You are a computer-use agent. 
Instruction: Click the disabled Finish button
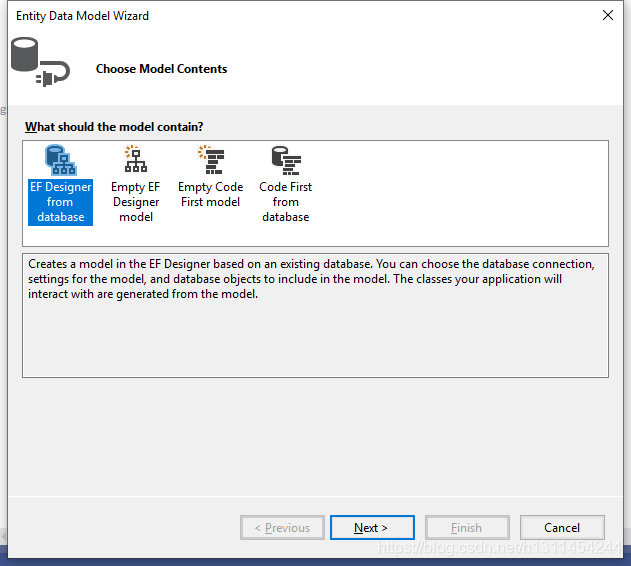(x=467, y=527)
